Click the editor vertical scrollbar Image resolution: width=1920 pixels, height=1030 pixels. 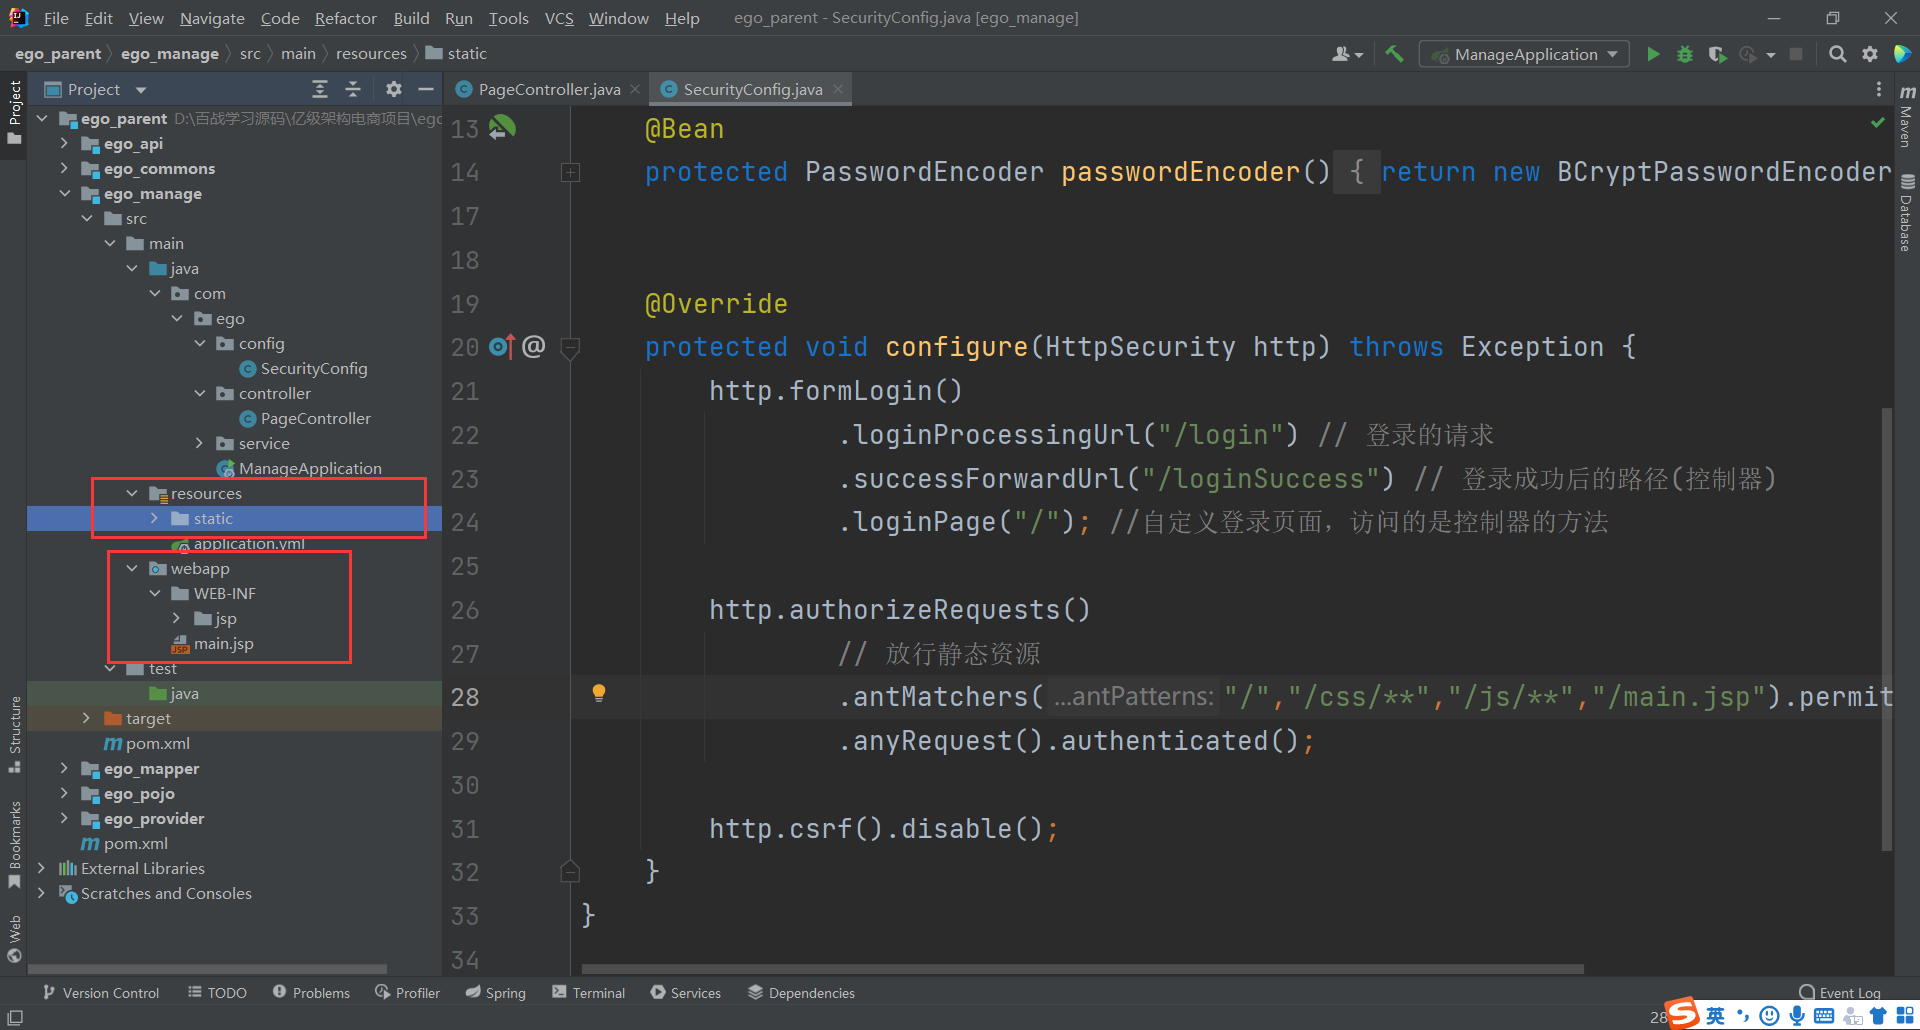pos(1887,628)
